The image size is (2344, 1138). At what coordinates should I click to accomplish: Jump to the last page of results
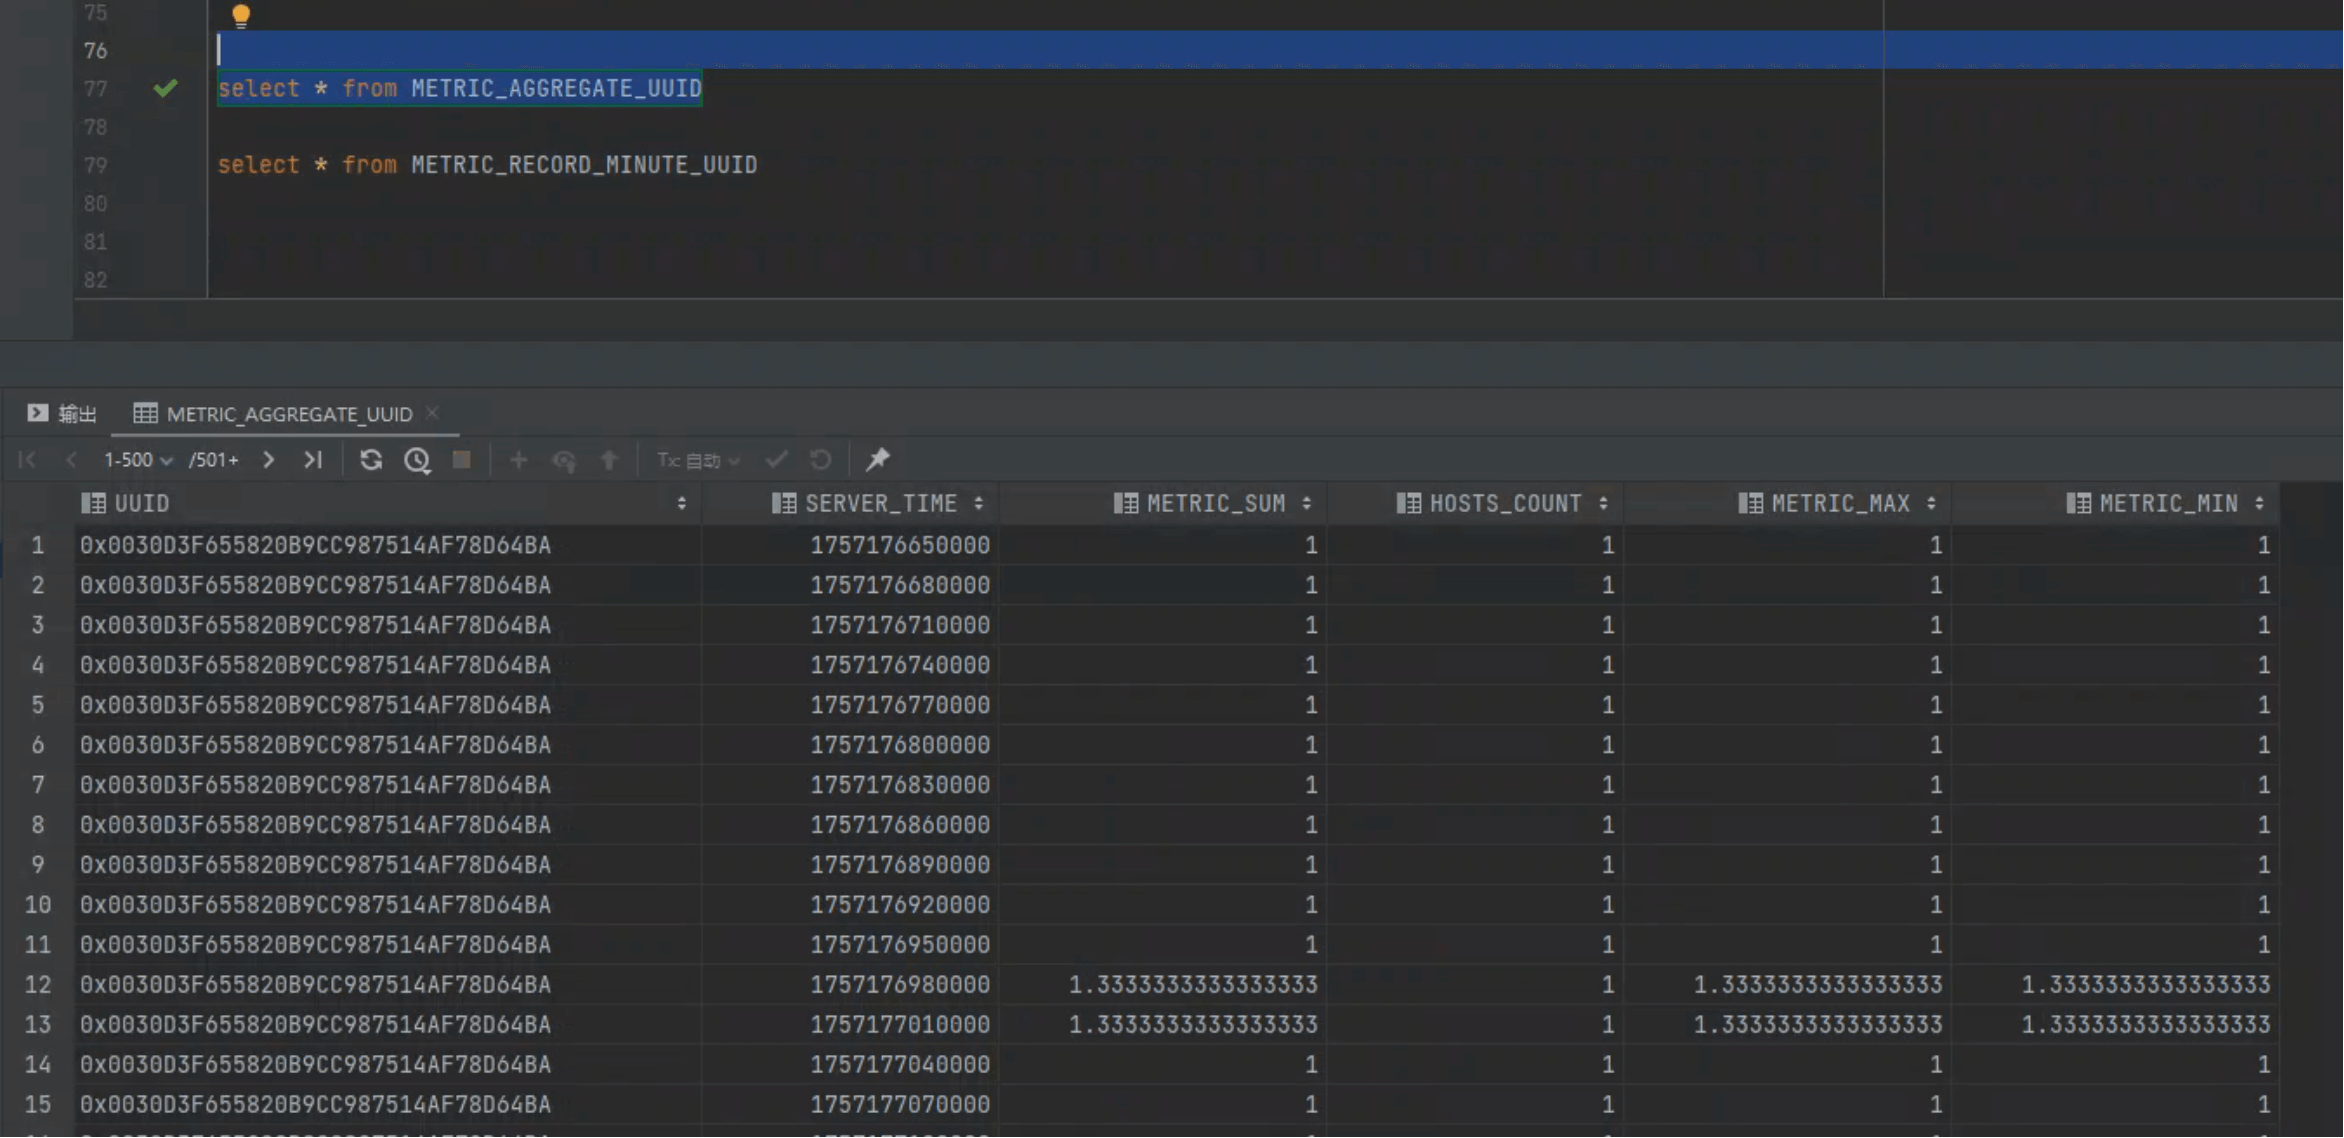[x=313, y=460]
